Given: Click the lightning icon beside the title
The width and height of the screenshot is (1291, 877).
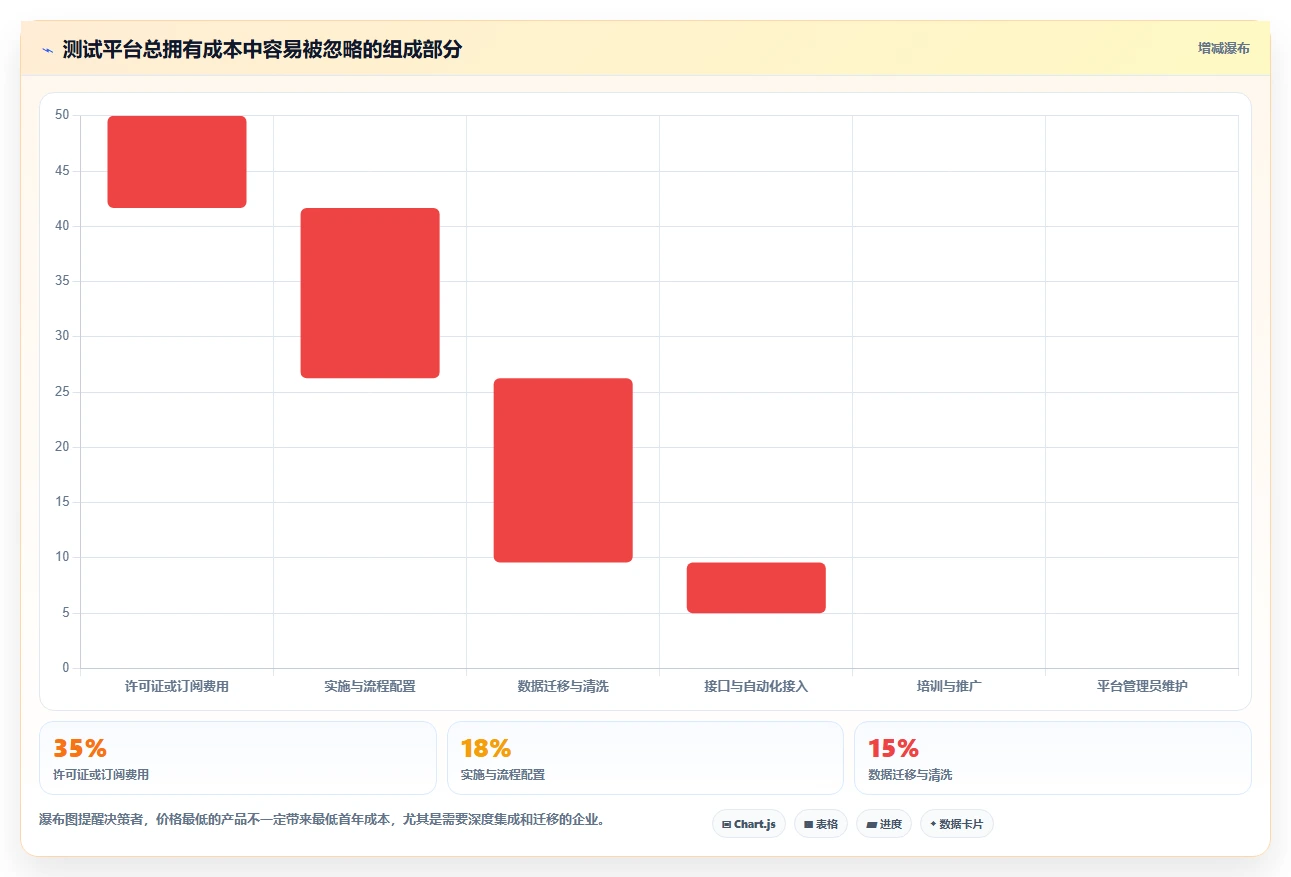Looking at the screenshot, I should (x=48, y=50).
